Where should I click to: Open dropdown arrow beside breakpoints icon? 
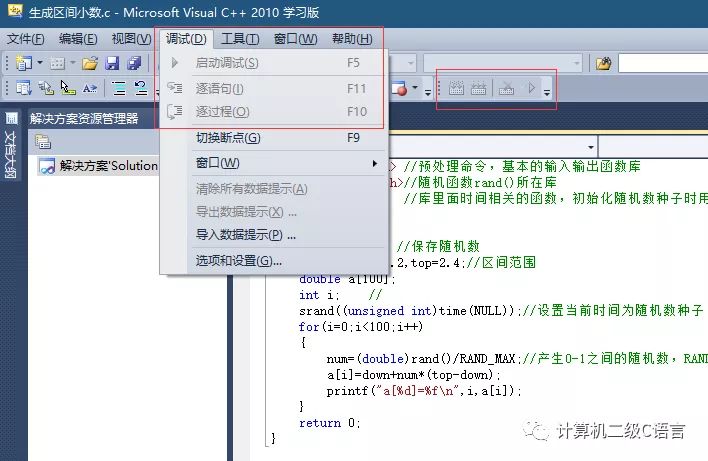(x=415, y=88)
